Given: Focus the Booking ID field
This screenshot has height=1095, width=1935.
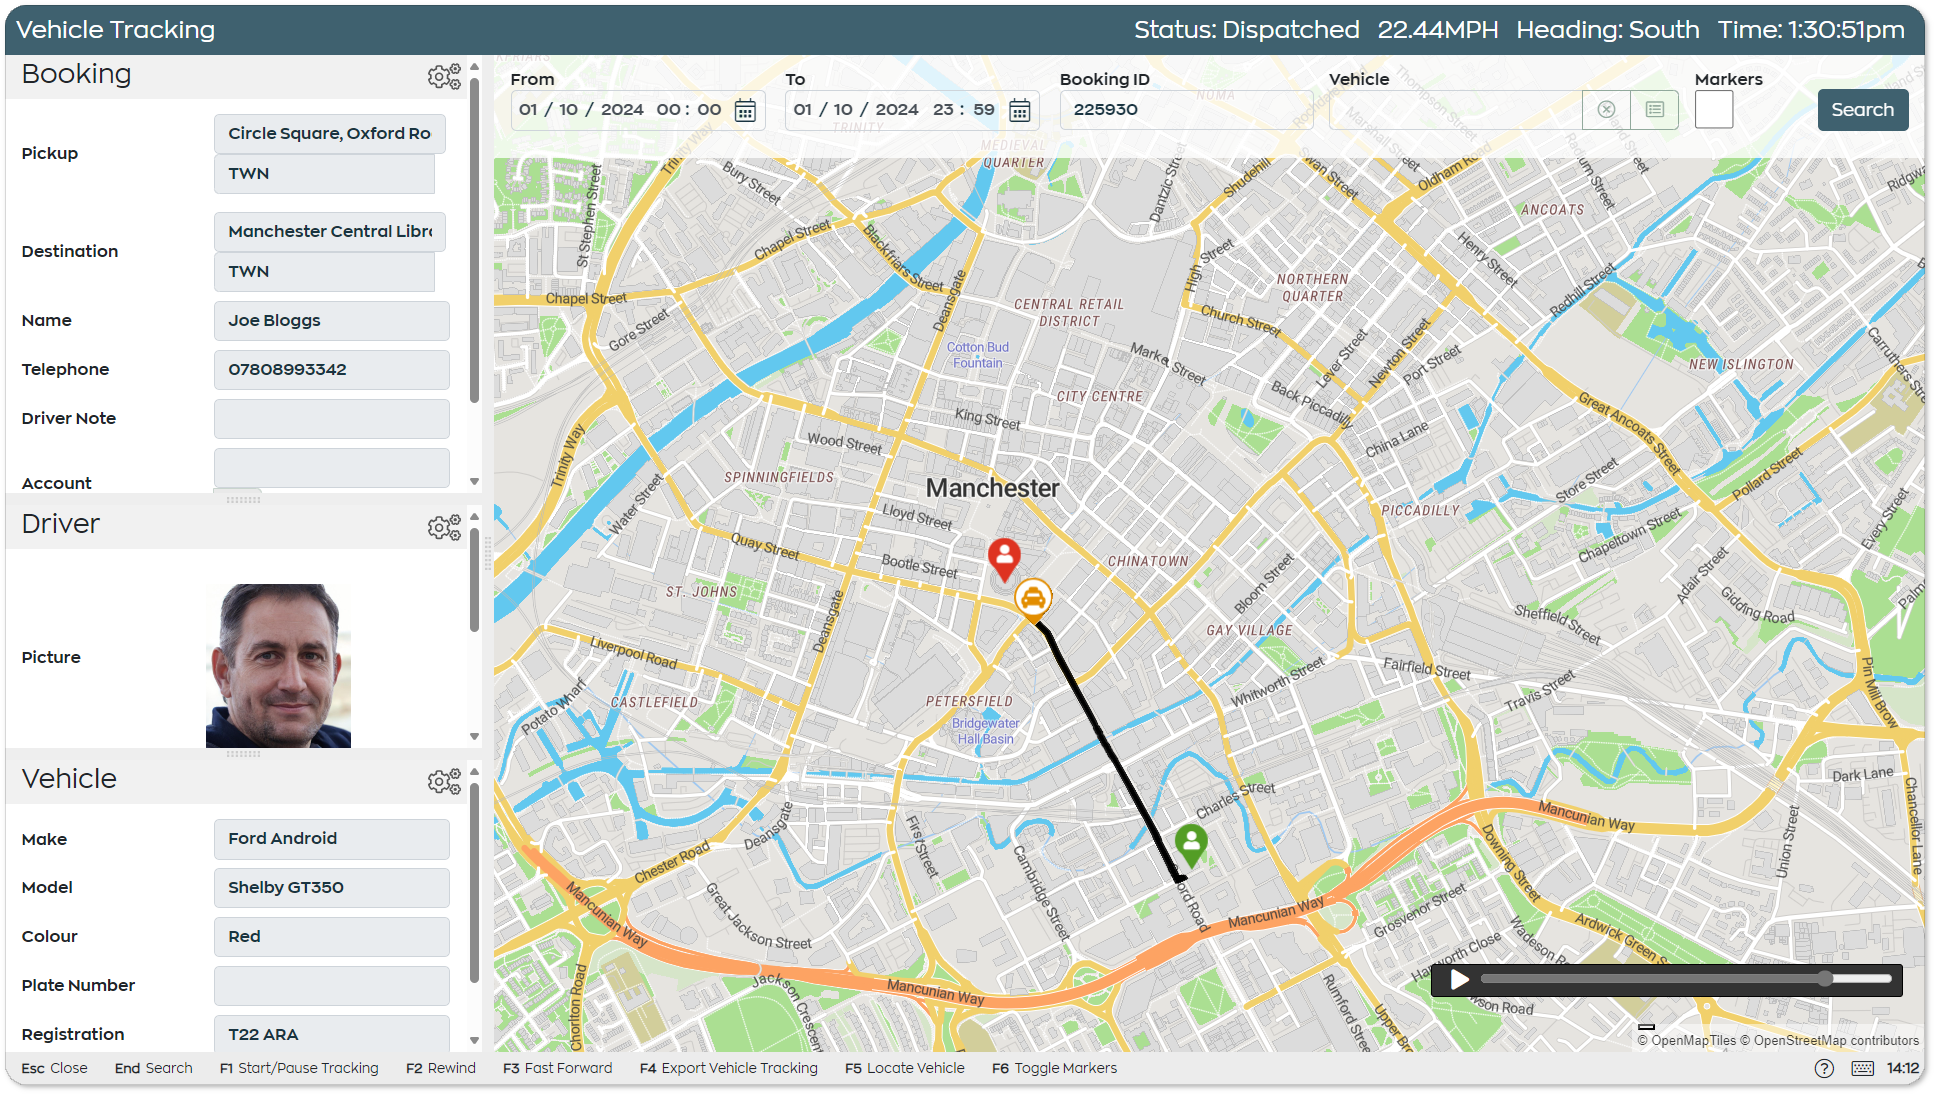Looking at the screenshot, I should coord(1186,110).
